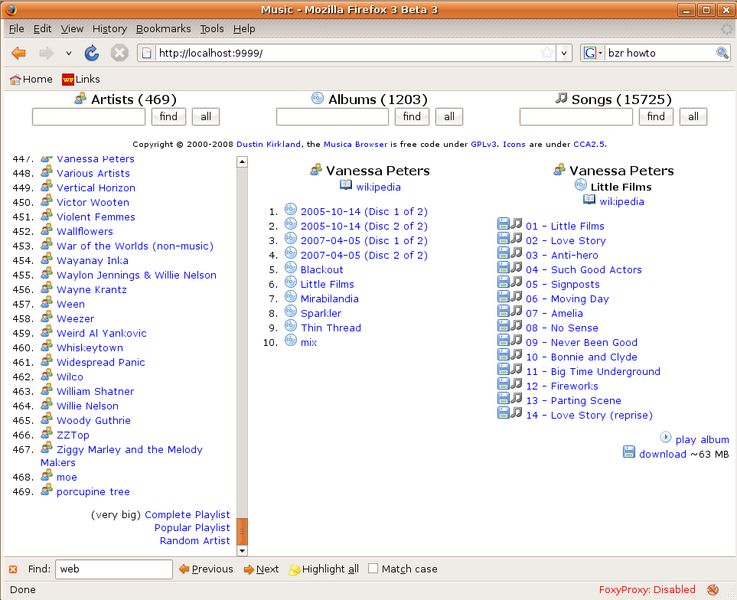737x600 pixels.
Task: Go back with the orange arrow
Action: click(19, 53)
